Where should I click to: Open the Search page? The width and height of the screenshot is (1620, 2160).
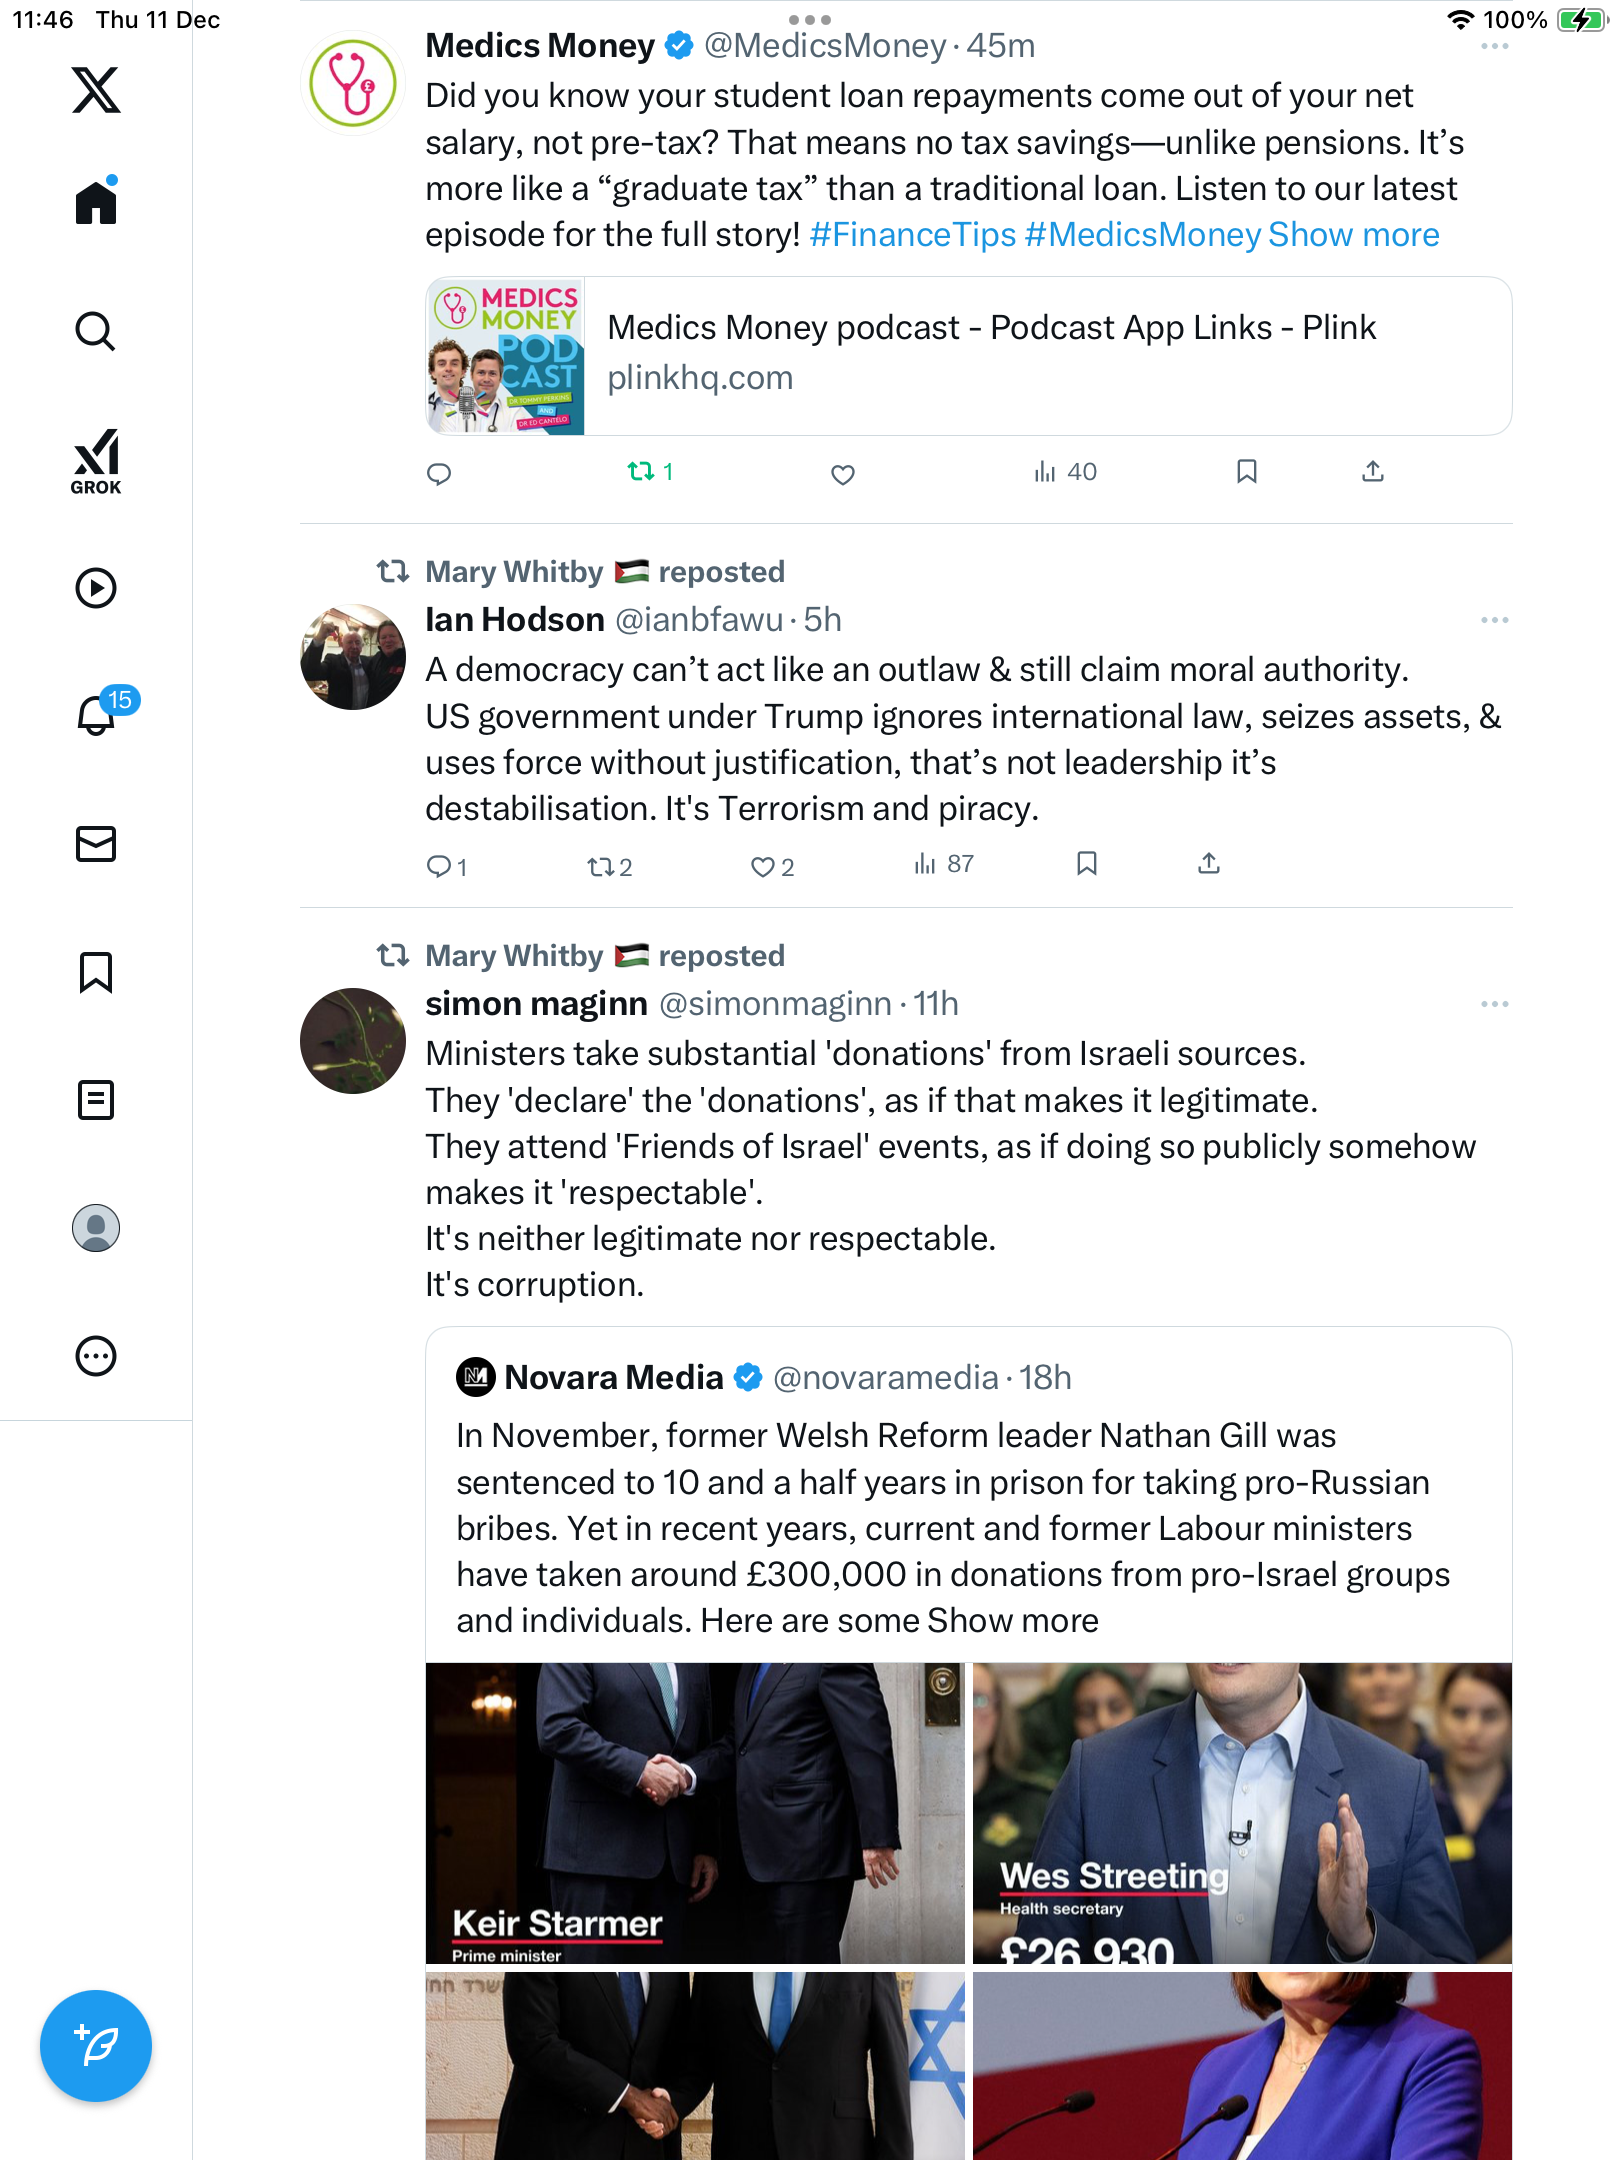click(x=96, y=331)
